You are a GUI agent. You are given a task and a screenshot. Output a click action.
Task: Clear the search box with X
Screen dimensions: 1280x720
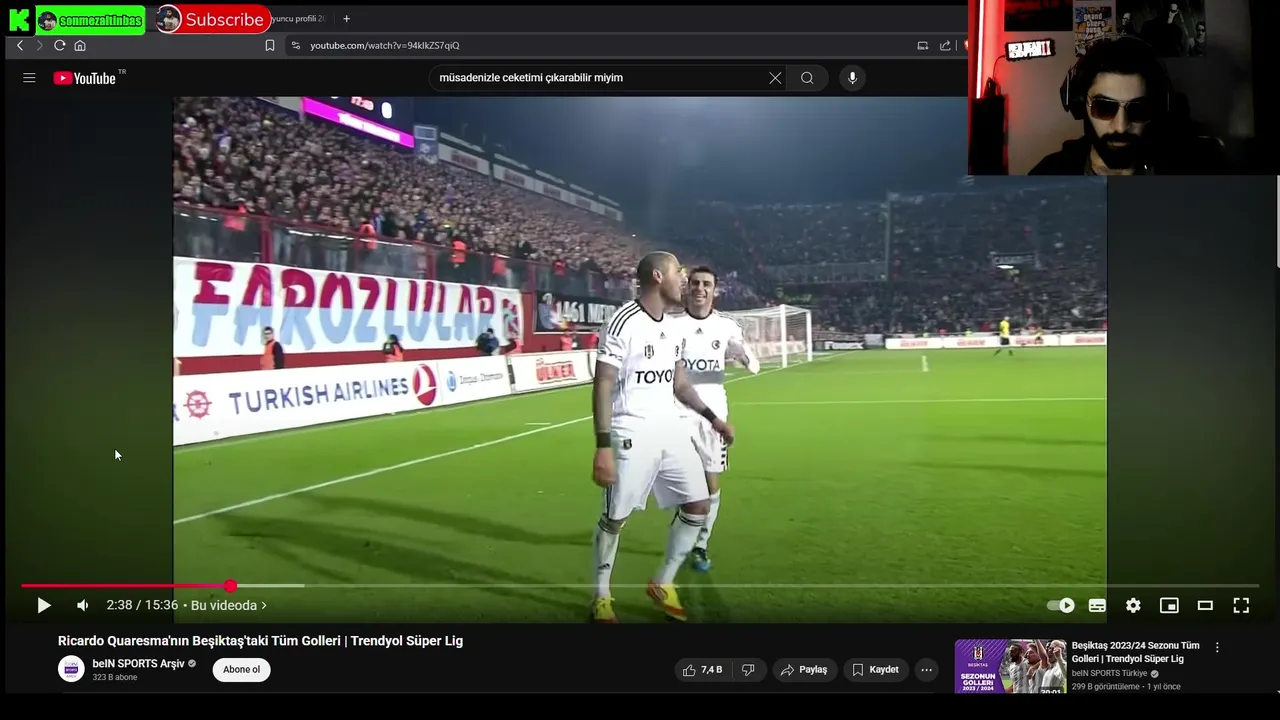click(x=775, y=78)
